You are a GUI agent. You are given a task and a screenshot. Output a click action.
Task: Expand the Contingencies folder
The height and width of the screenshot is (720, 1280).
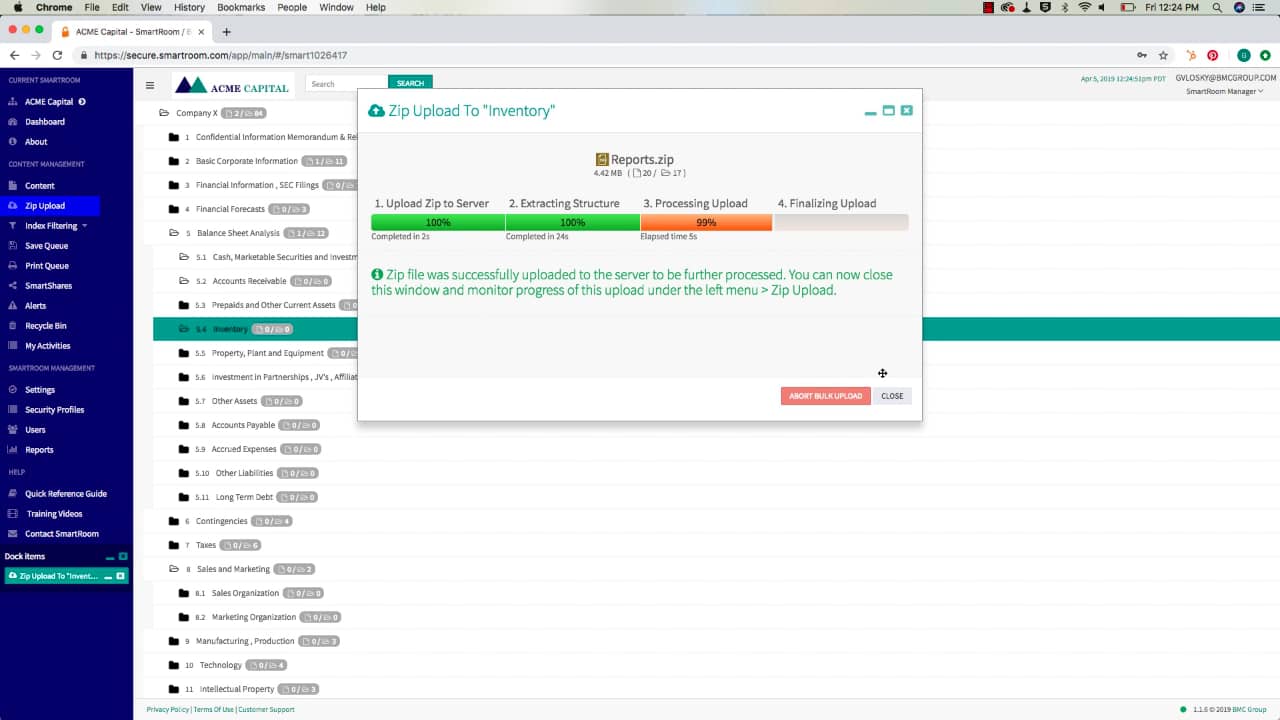coord(174,521)
